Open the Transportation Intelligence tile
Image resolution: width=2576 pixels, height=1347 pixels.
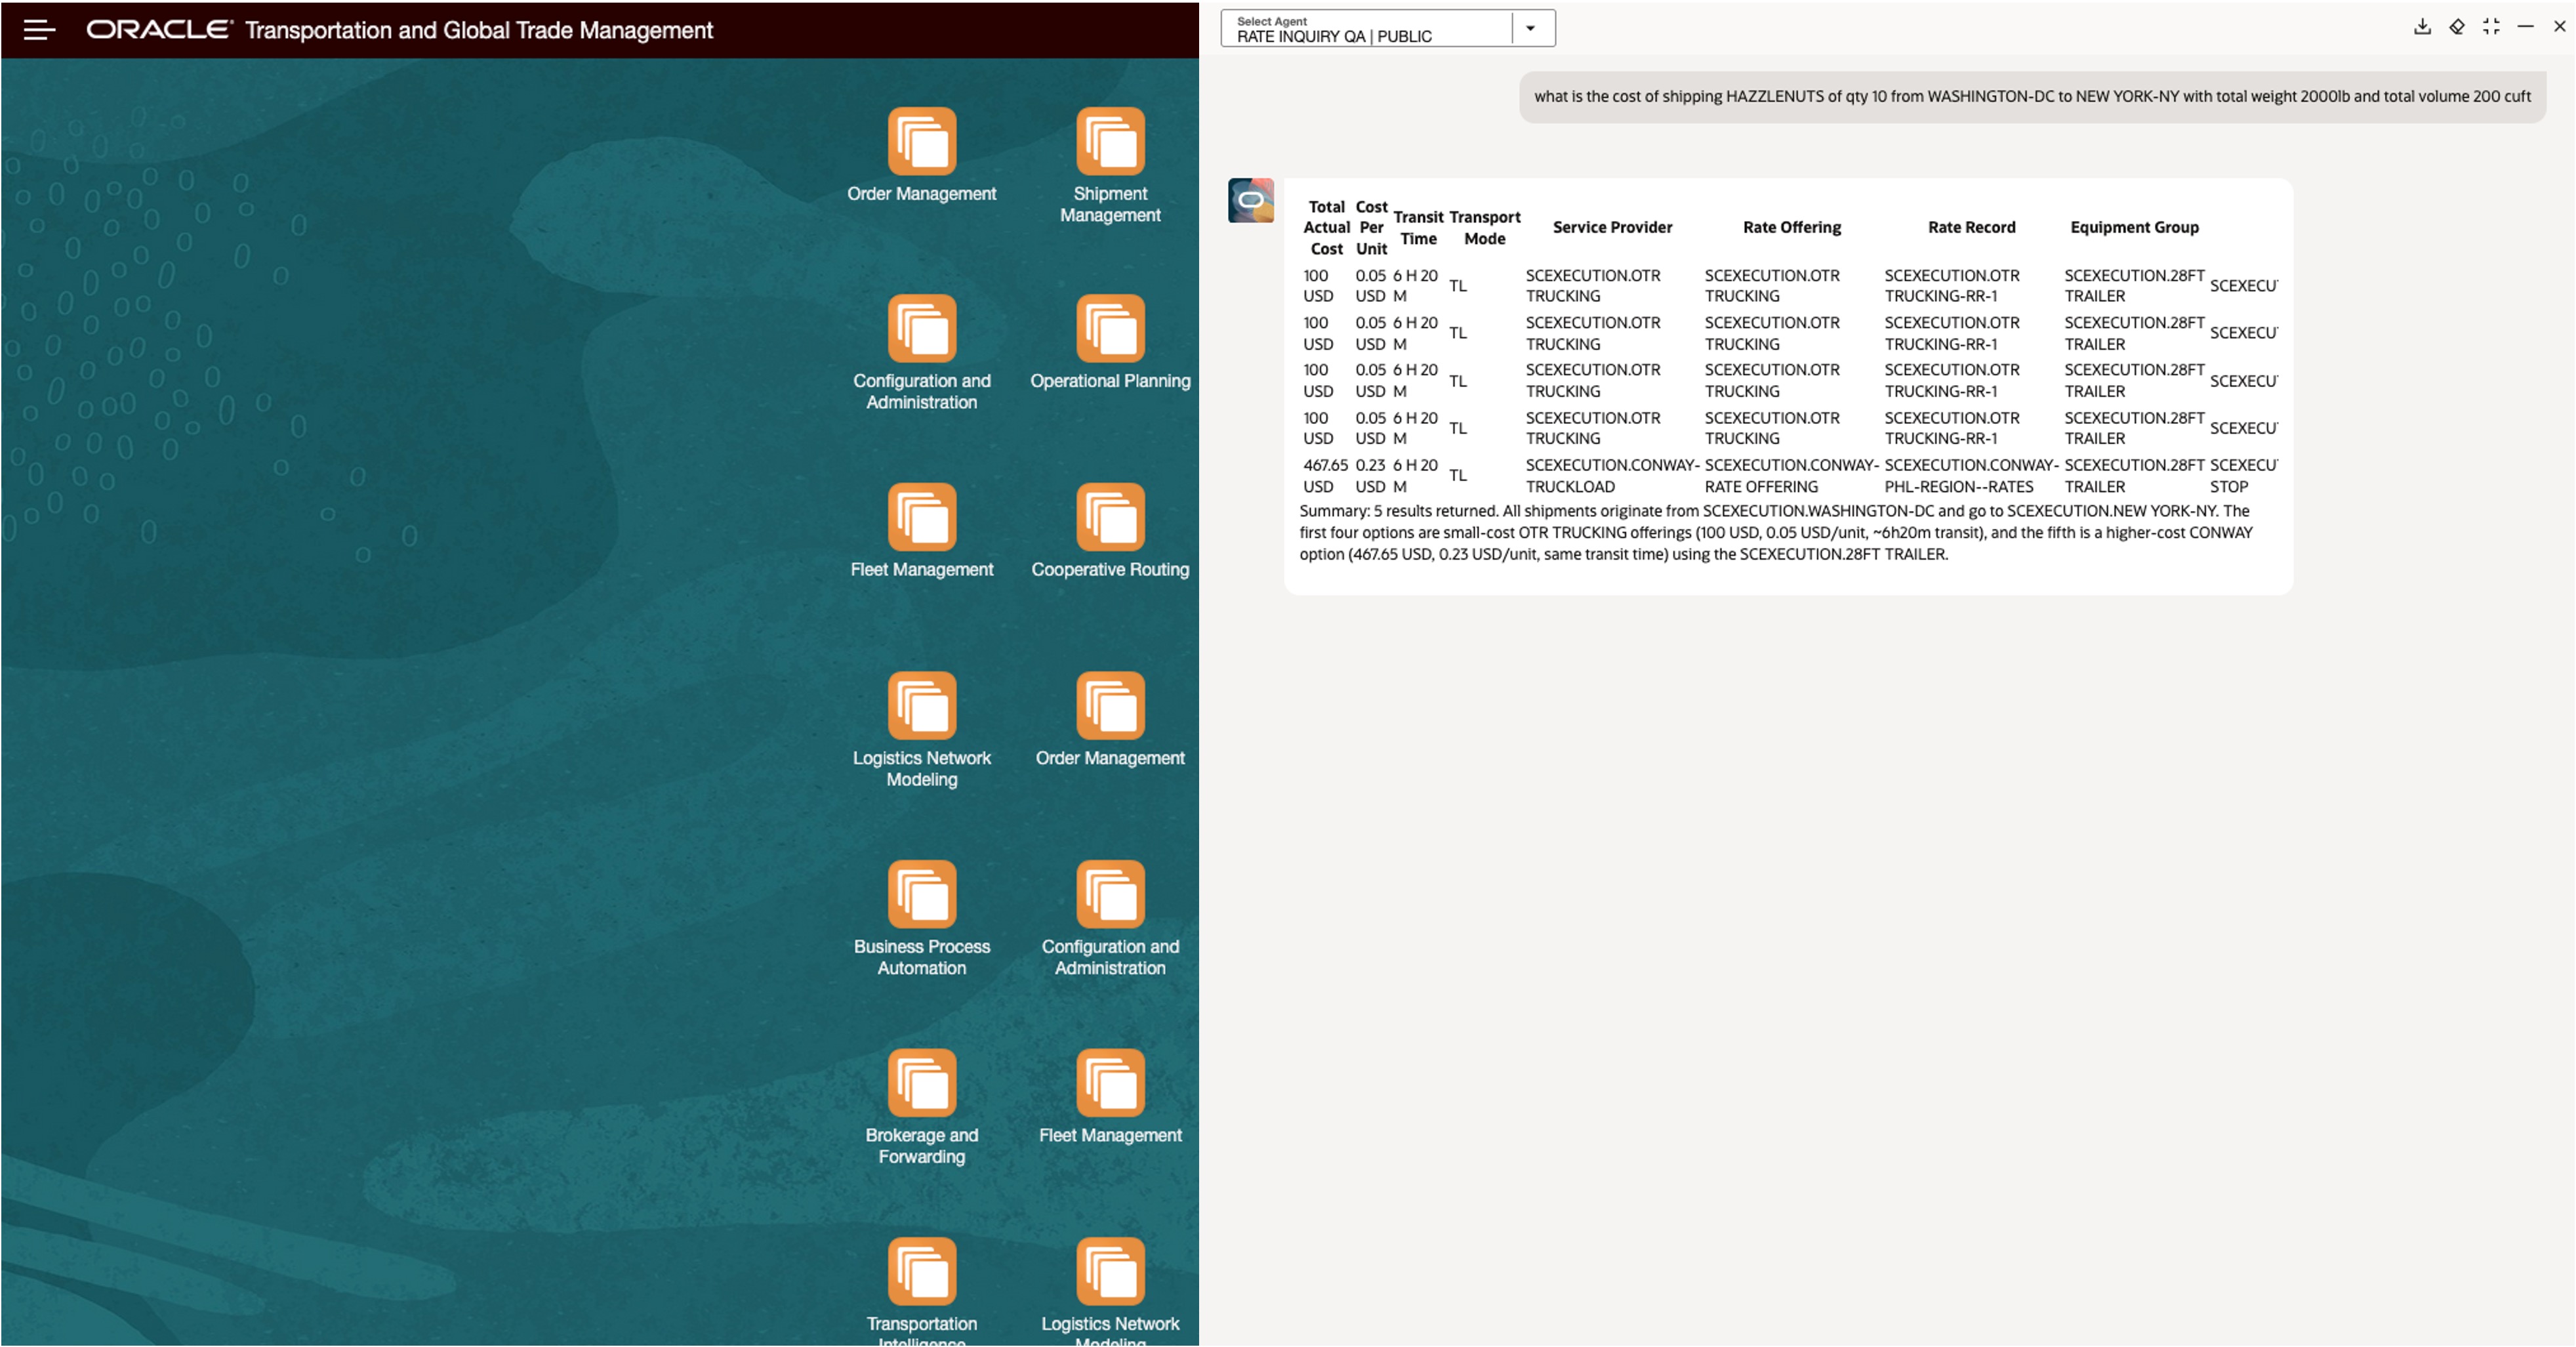(x=921, y=1272)
